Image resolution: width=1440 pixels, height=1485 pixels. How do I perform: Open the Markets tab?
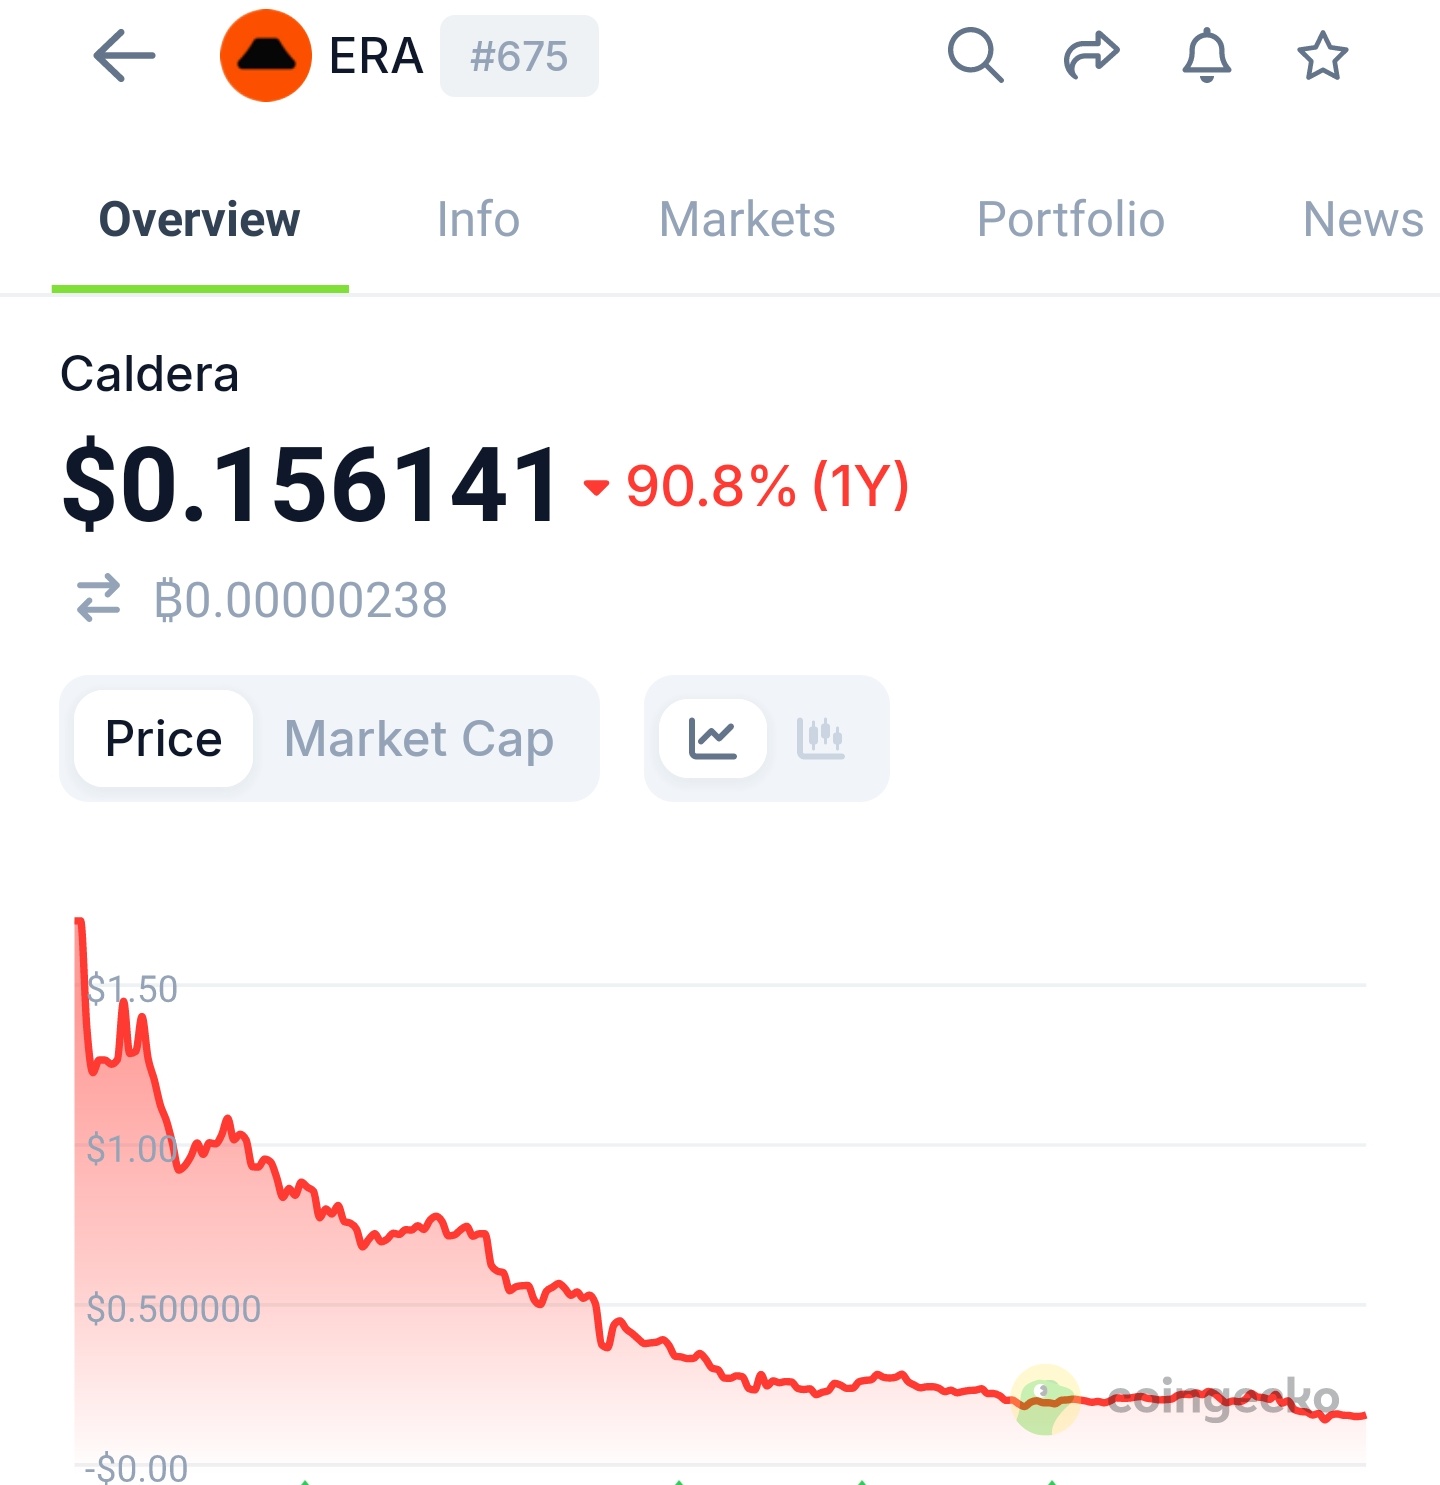pyautogui.click(x=747, y=220)
